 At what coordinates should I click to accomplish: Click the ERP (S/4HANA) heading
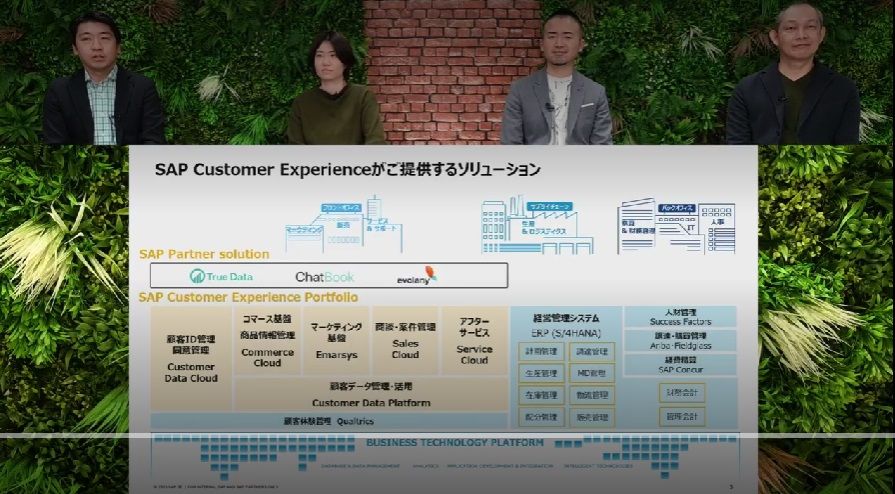566,334
